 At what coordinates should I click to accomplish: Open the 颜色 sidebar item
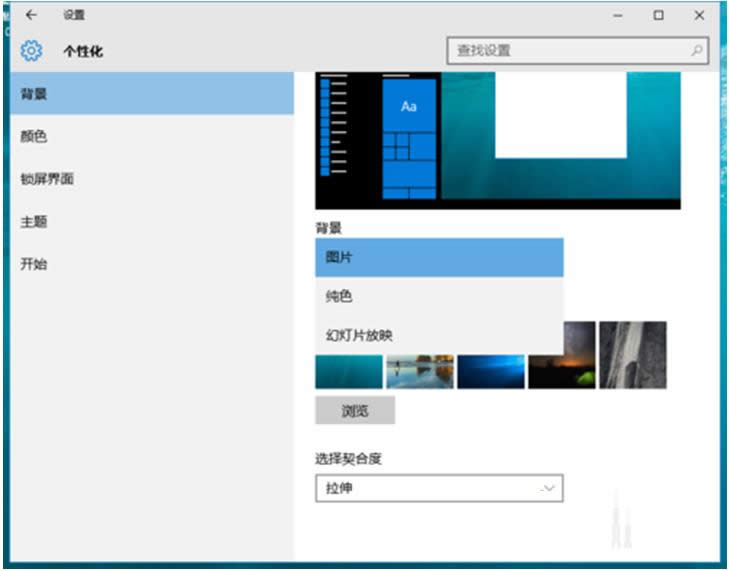click(x=152, y=136)
